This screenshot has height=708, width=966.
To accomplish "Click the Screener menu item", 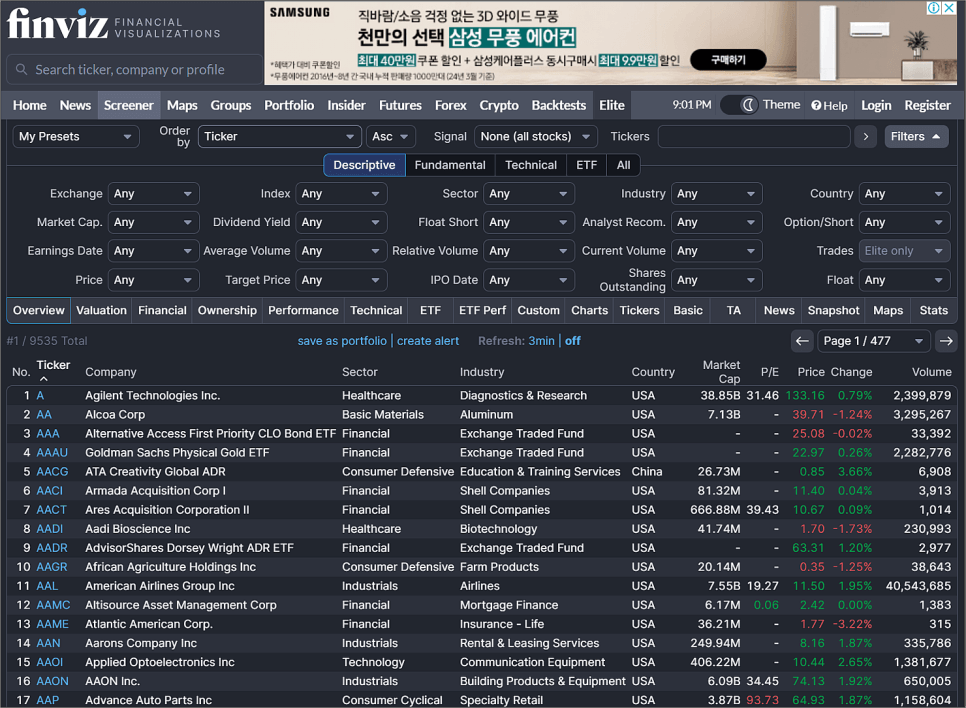I will tap(128, 105).
